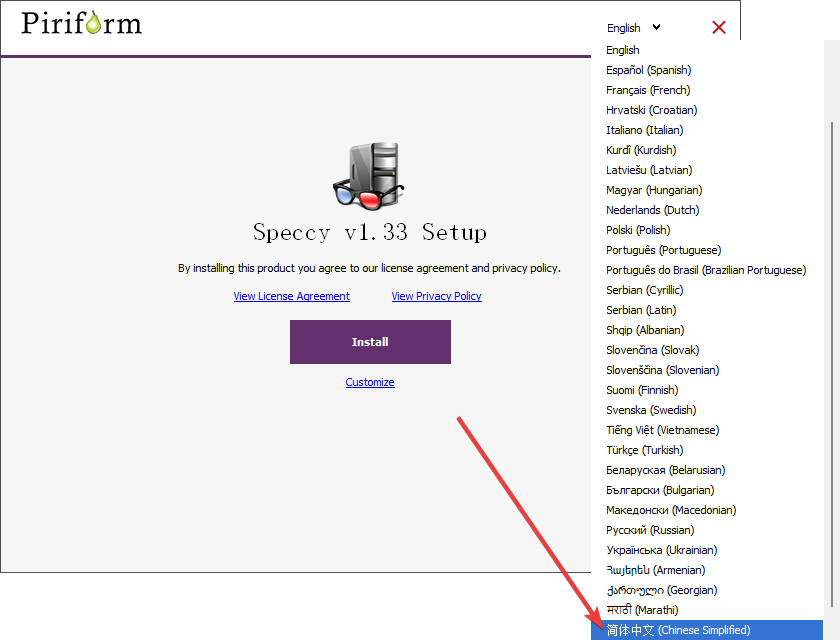Pick Shqip (Albanian) language option

point(707,330)
